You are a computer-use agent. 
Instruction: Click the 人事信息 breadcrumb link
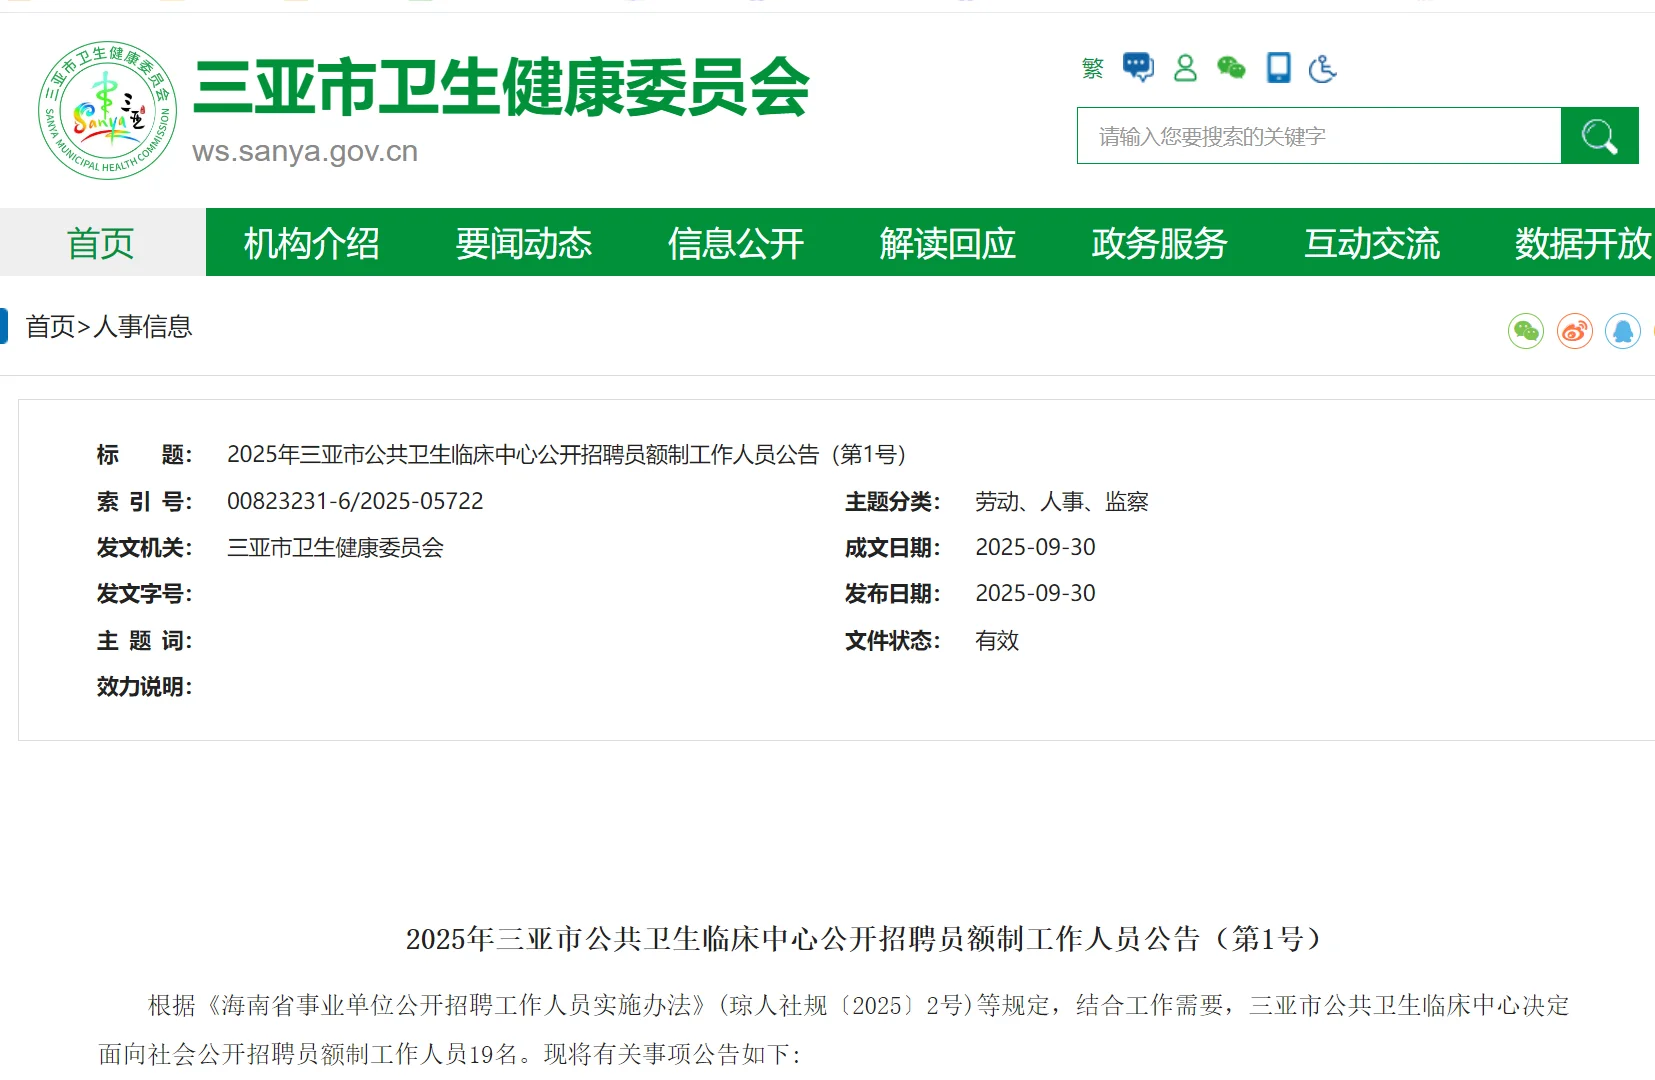click(x=142, y=327)
